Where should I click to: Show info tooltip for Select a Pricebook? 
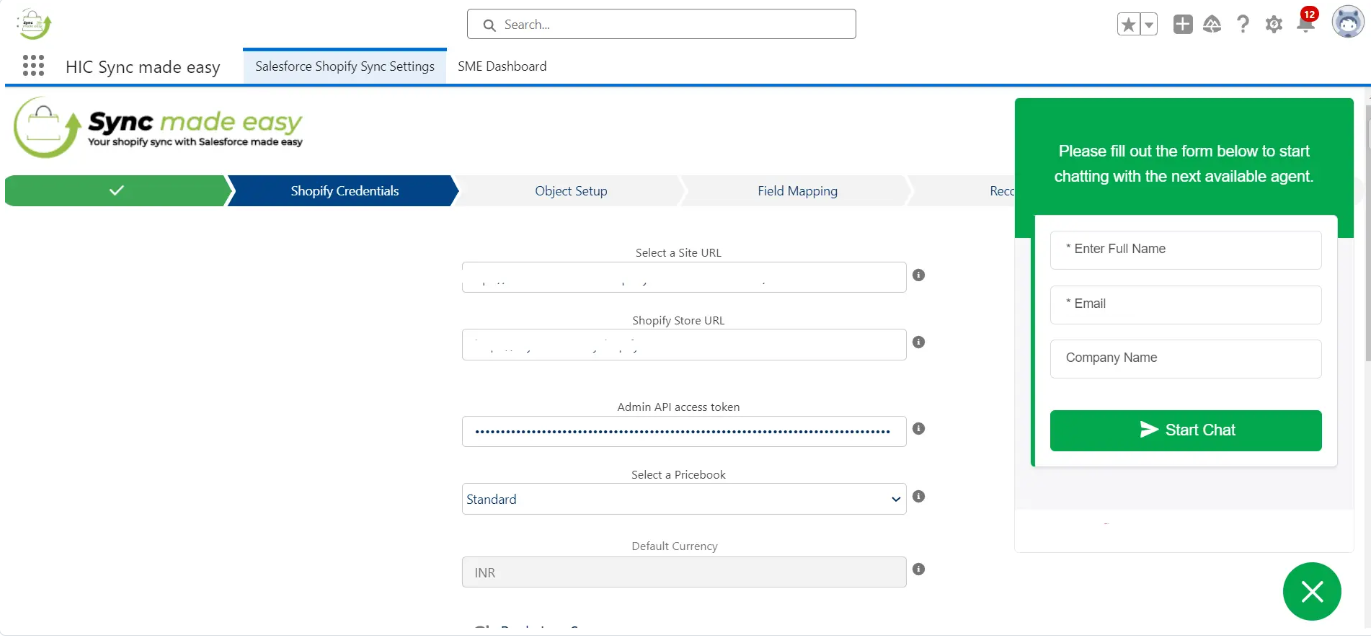coord(919,496)
